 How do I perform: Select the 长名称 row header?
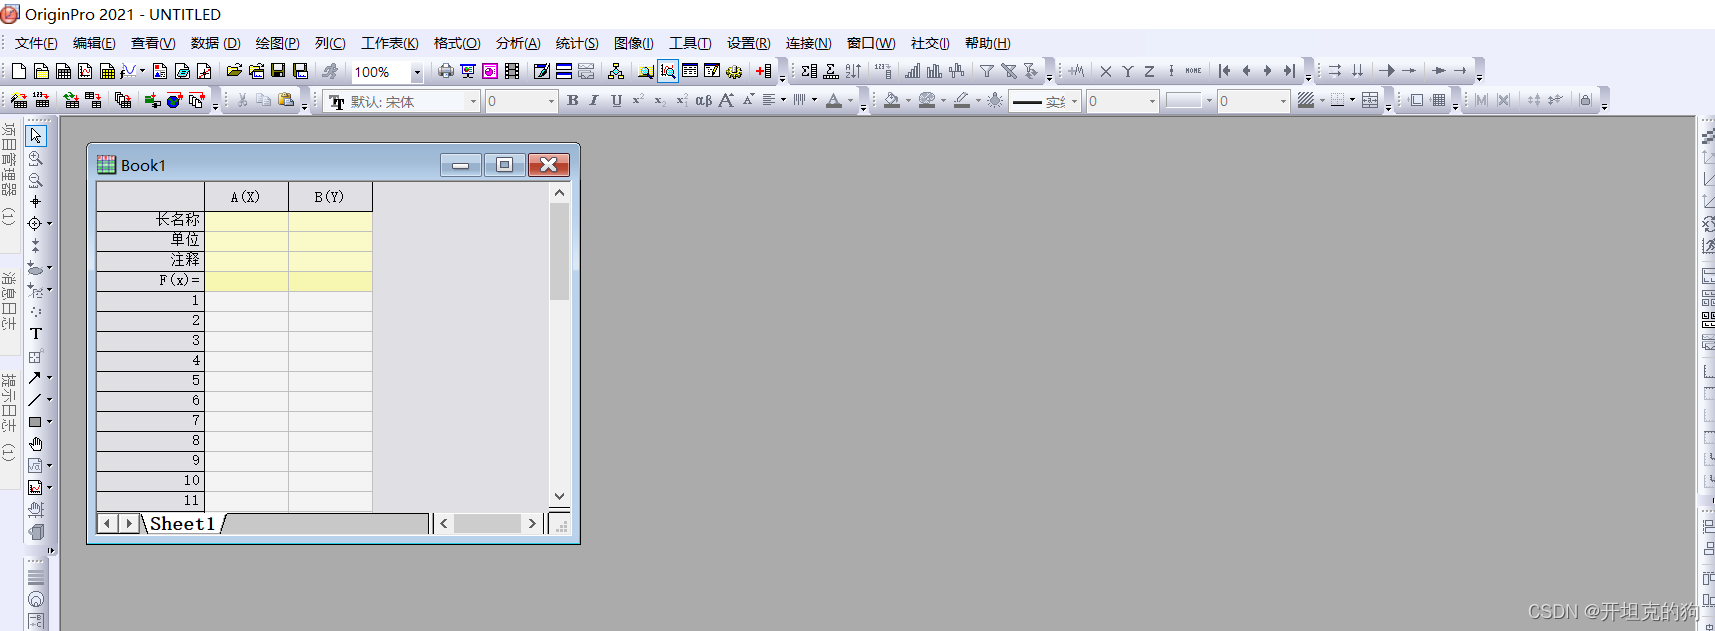tap(150, 220)
